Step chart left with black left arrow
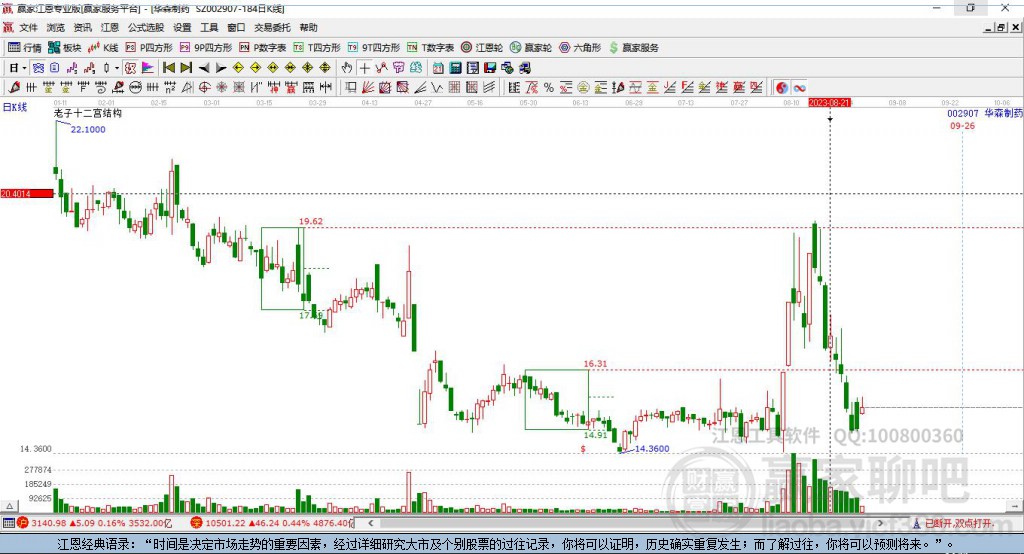Image resolution: width=1024 pixels, height=554 pixels. pyautogui.click(x=204, y=68)
